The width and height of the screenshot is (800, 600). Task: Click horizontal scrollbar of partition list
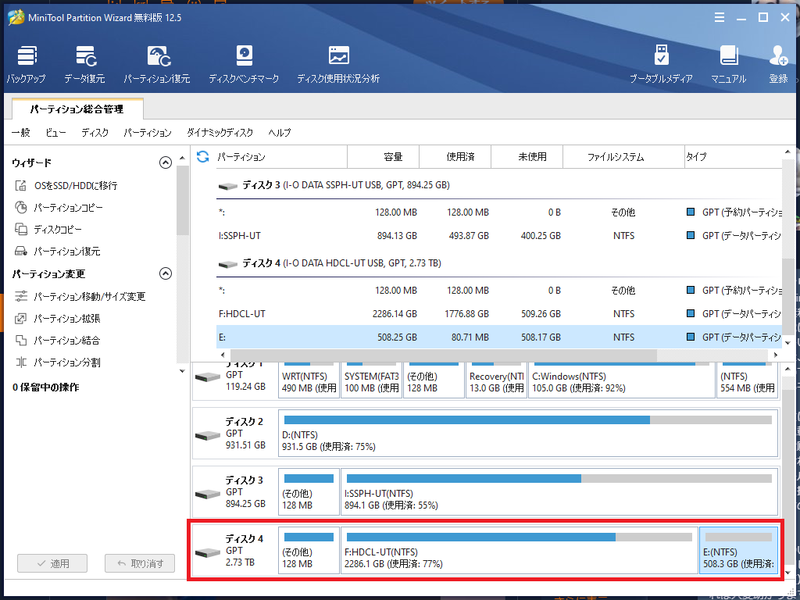[x=444, y=355]
